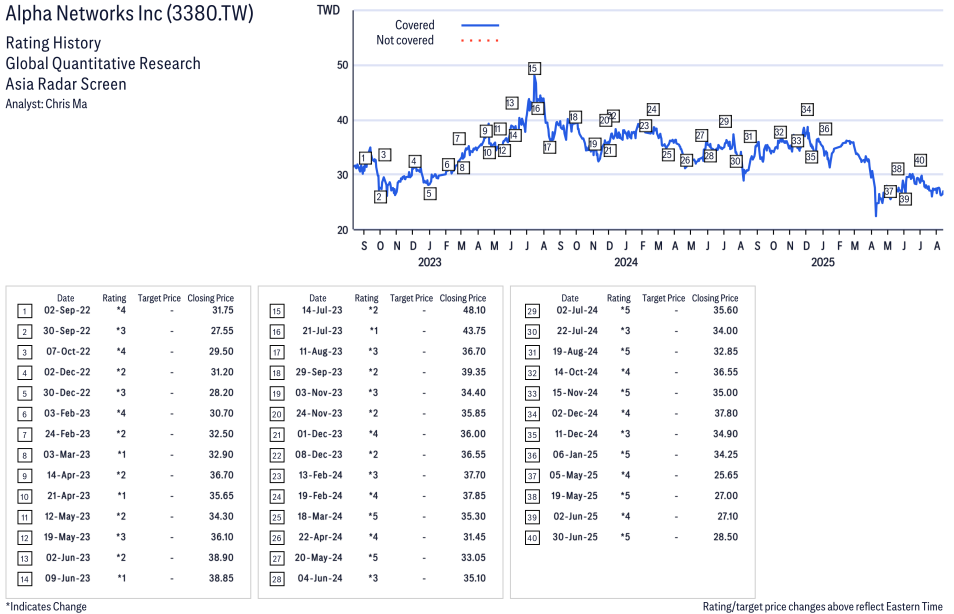Viewport: 954px width, 614px height.
Task: Click chart marker 17 below the price line
Action: 549,147
